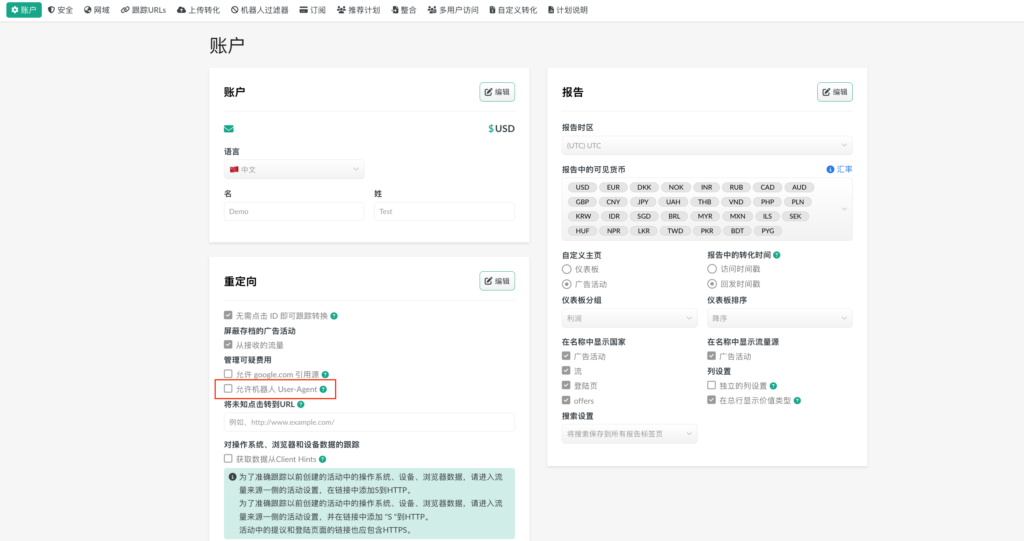Click the unknown-click redirect URL input field
This screenshot has width=1024, height=541.
(x=369, y=422)
